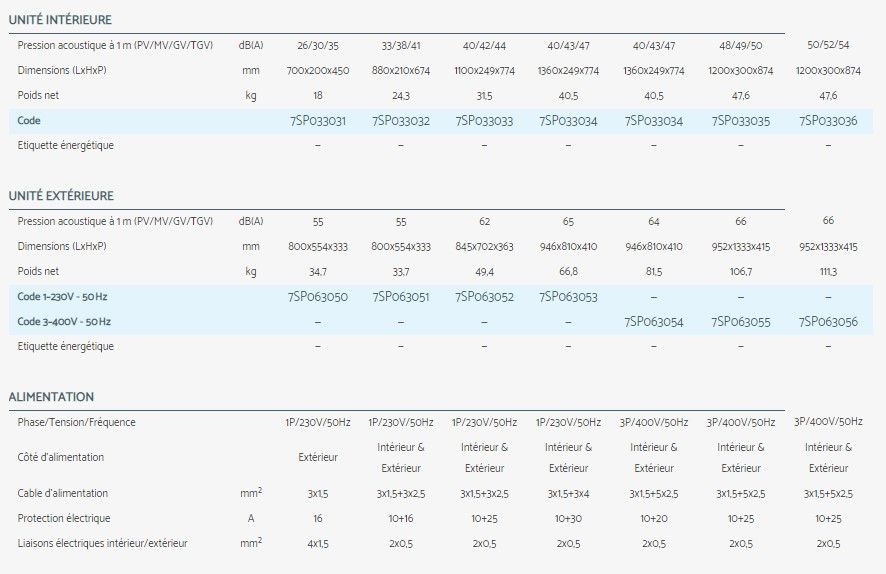
Task: Click indoor unit code 7SP033036
Action: coord(828,121)
